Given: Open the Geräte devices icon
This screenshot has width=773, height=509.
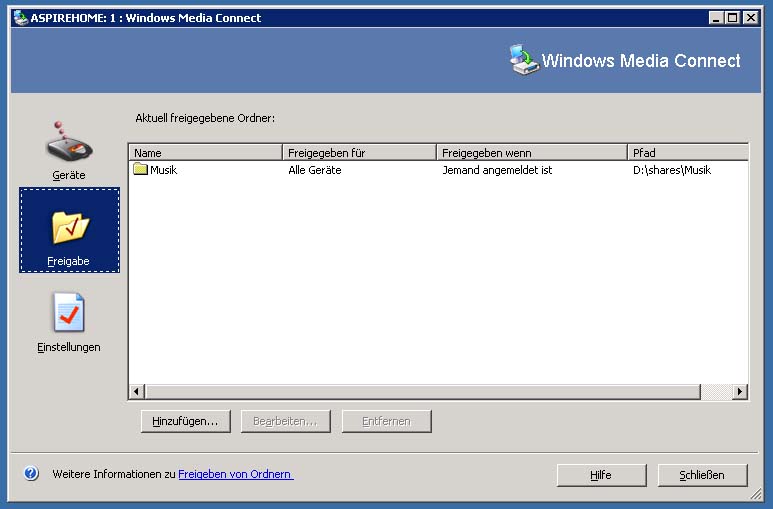Looking at the screenshot, I should pos(69,145).
